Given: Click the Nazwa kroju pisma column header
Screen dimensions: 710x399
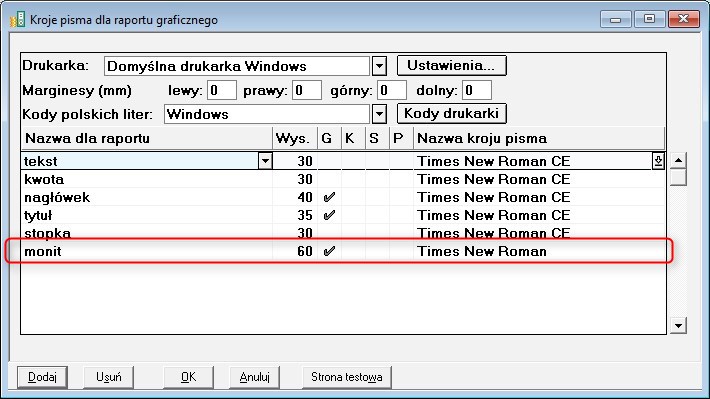Looking at the screenshot, I should (x=539, y=138).
